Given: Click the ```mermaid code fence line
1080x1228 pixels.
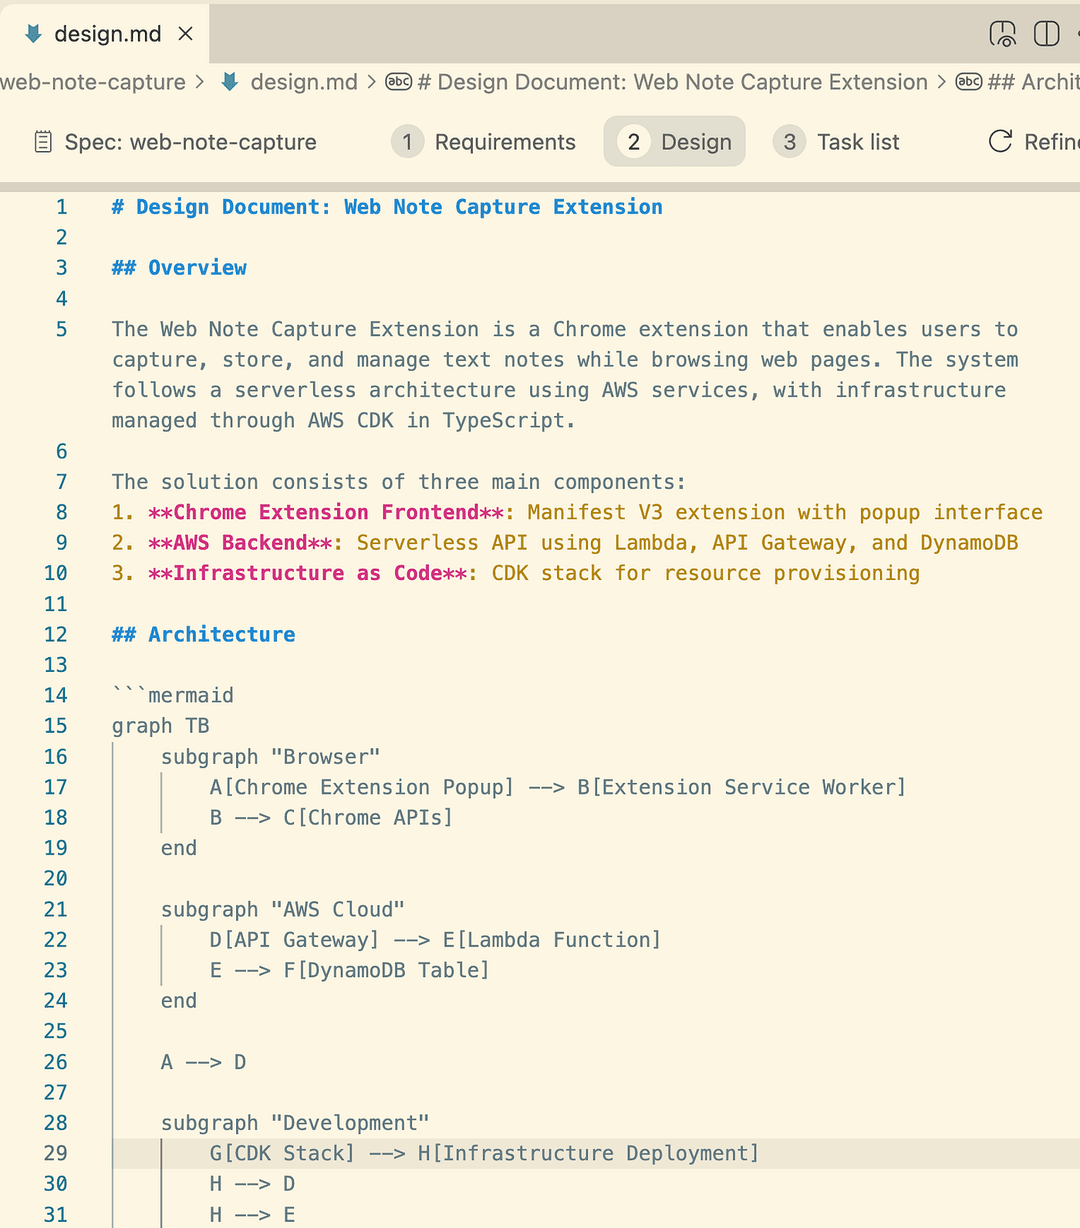Looking at the screenshot, I should coord(173,695).
